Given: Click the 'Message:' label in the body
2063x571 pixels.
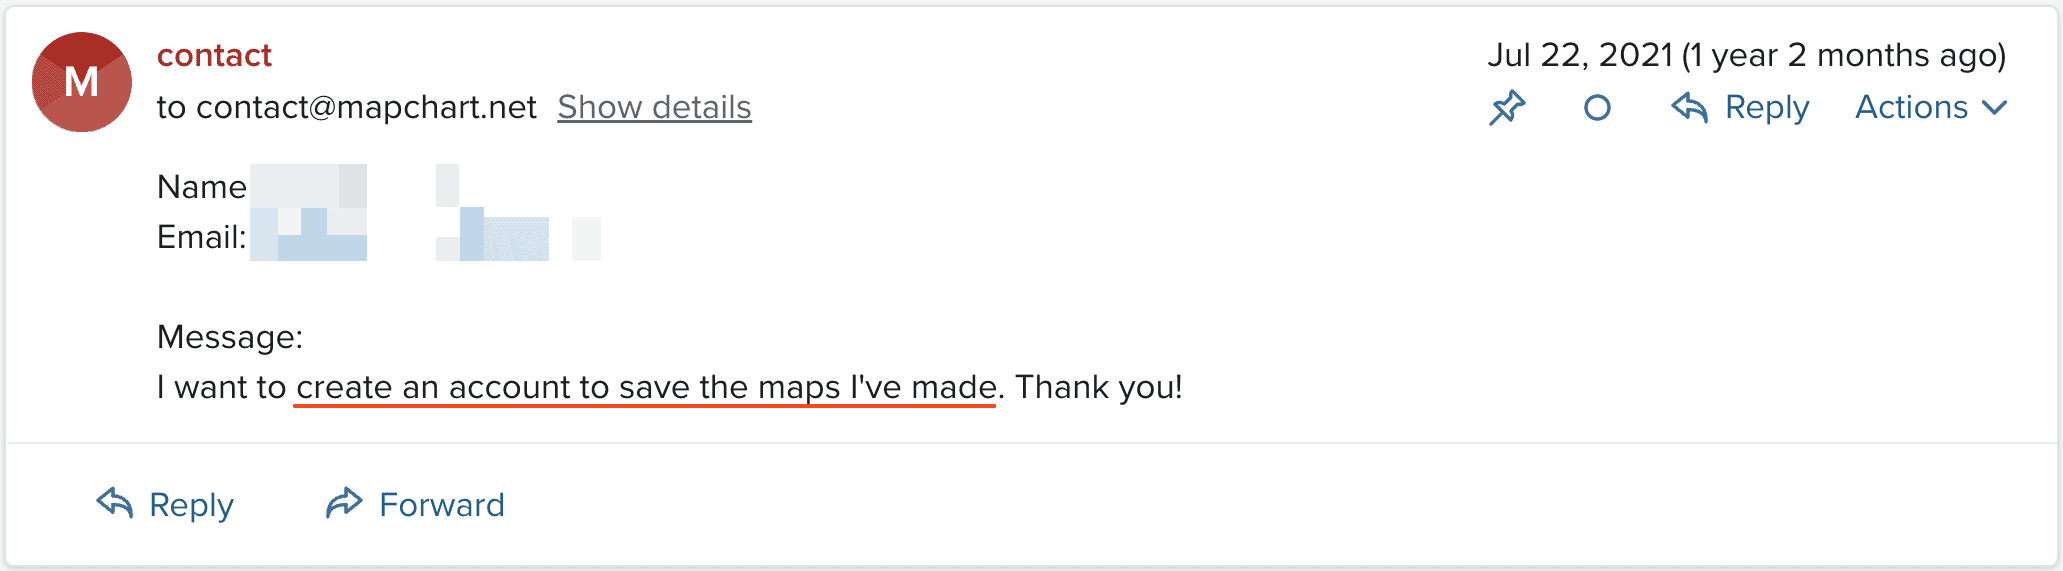Looking at the screenshot, I should point(230,337).
